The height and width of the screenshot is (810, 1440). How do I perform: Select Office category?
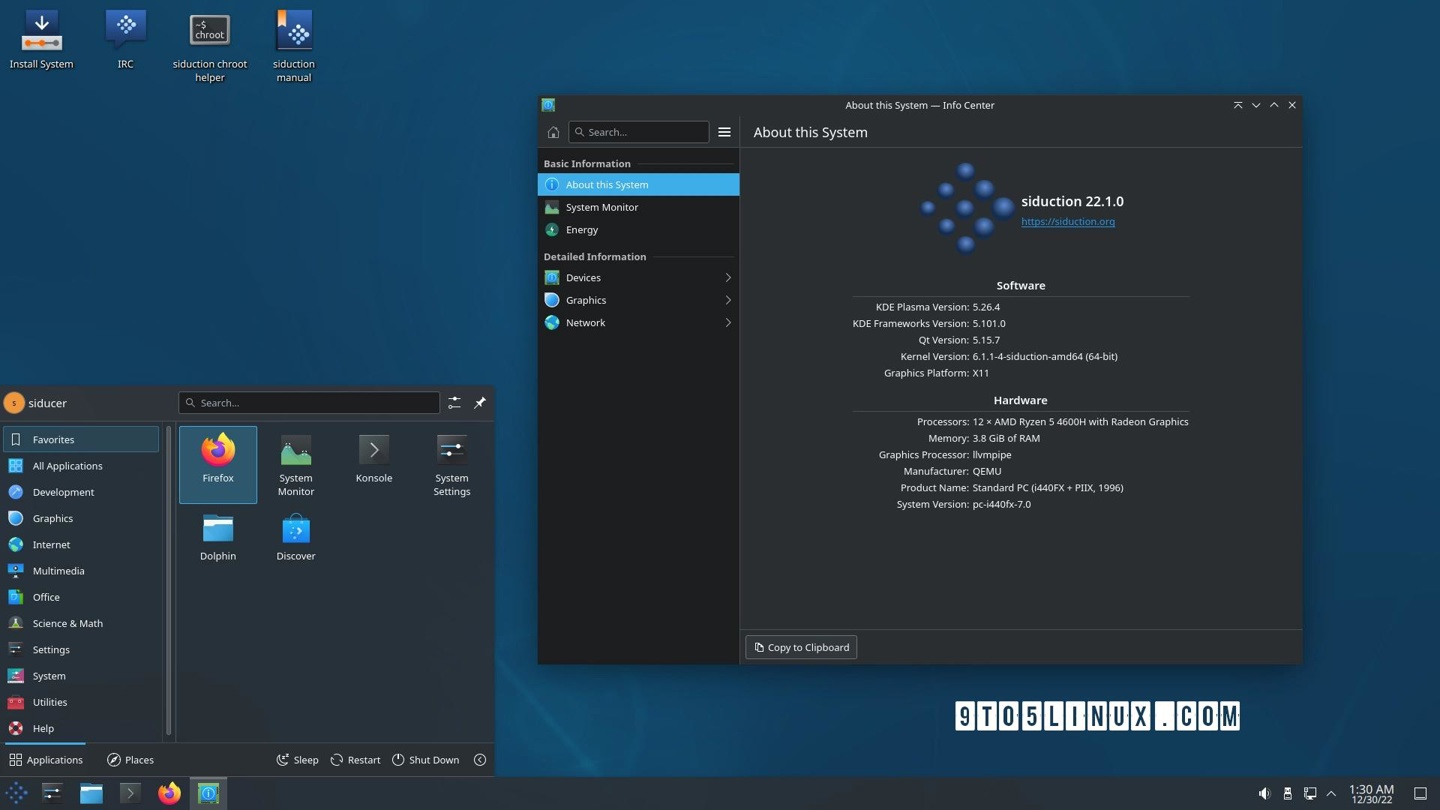81,597
